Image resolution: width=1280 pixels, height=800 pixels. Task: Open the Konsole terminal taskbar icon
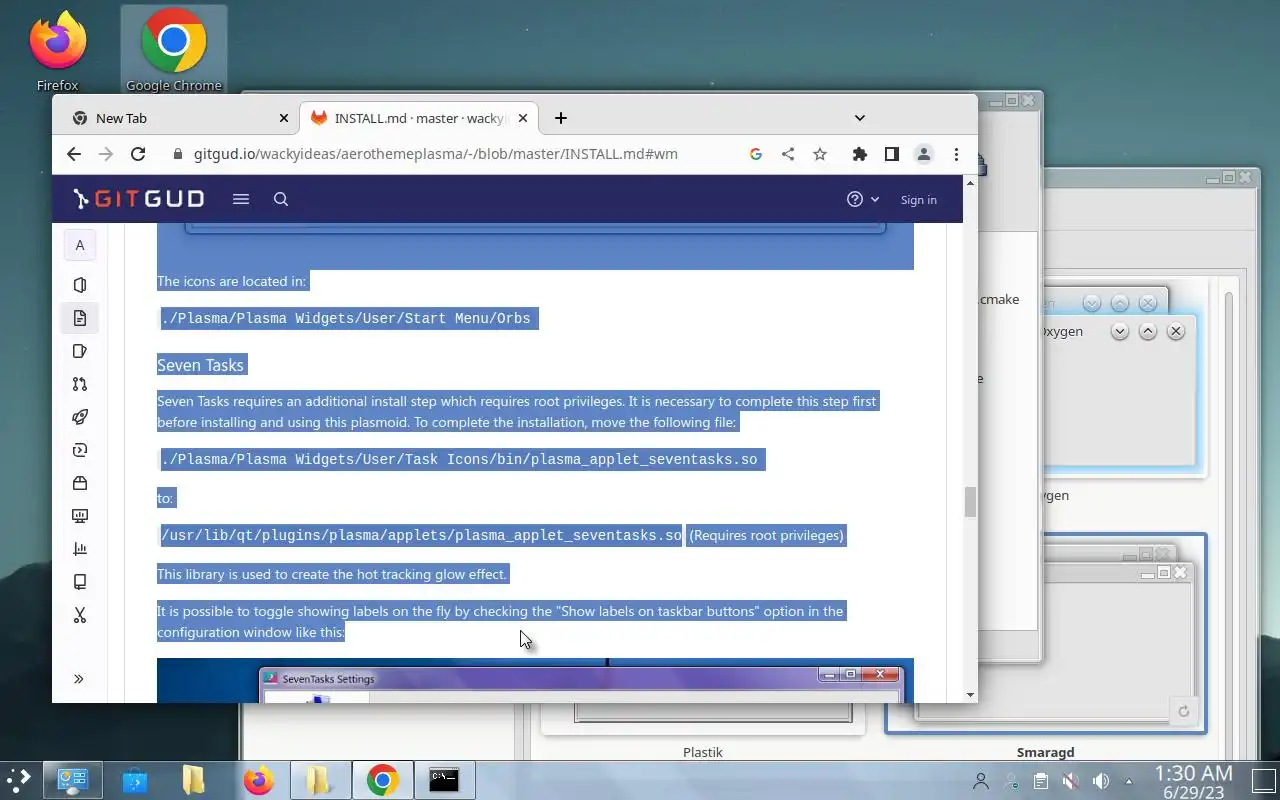pyautogui.click(x=443, y=780)
